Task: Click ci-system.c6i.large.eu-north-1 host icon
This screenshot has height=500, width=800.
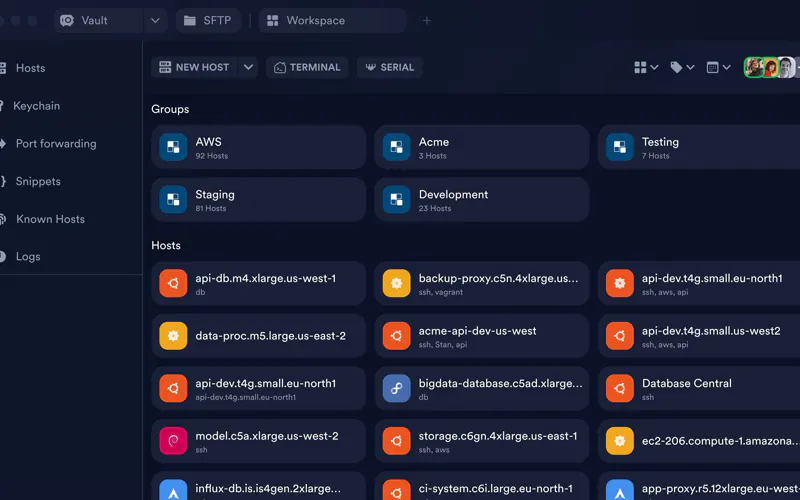Action: [x=396, y=490]
